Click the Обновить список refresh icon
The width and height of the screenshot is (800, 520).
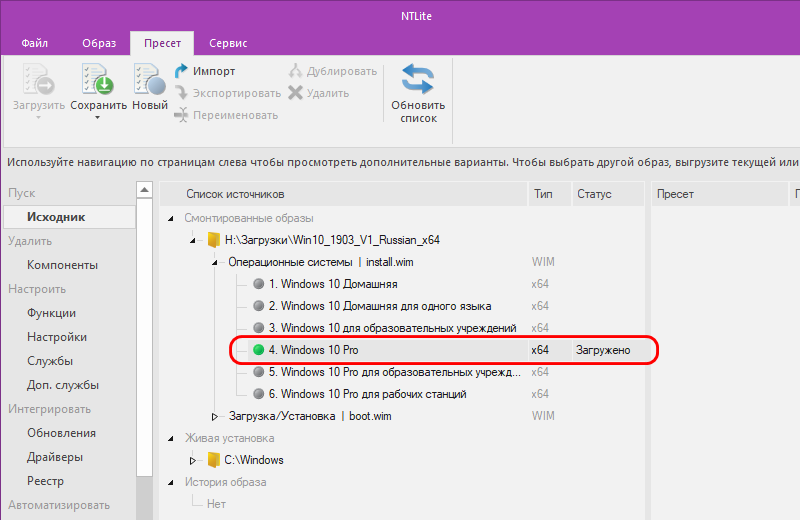point(418,79)
